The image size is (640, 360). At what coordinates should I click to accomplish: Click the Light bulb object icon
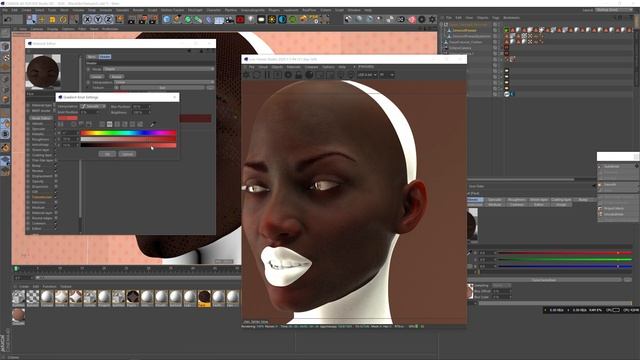coord(250,19)
